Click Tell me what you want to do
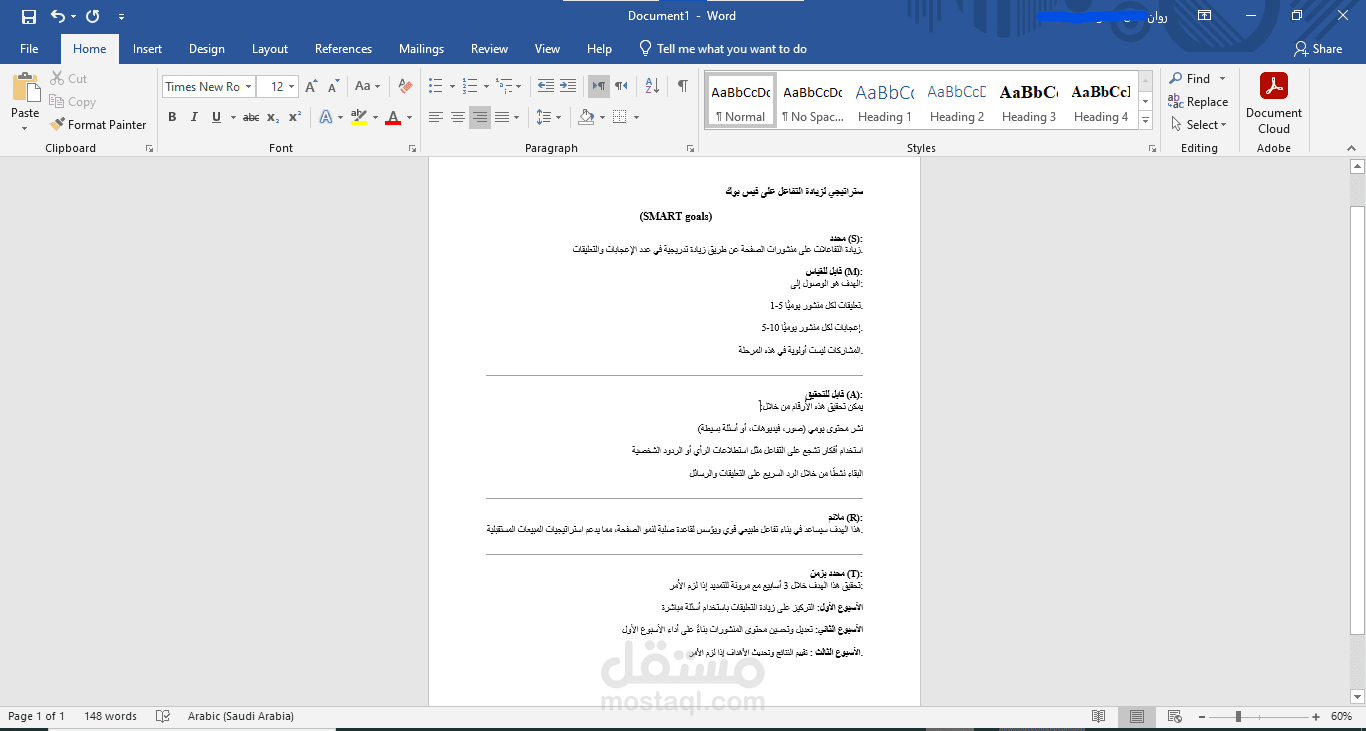 tap(723, 48)
